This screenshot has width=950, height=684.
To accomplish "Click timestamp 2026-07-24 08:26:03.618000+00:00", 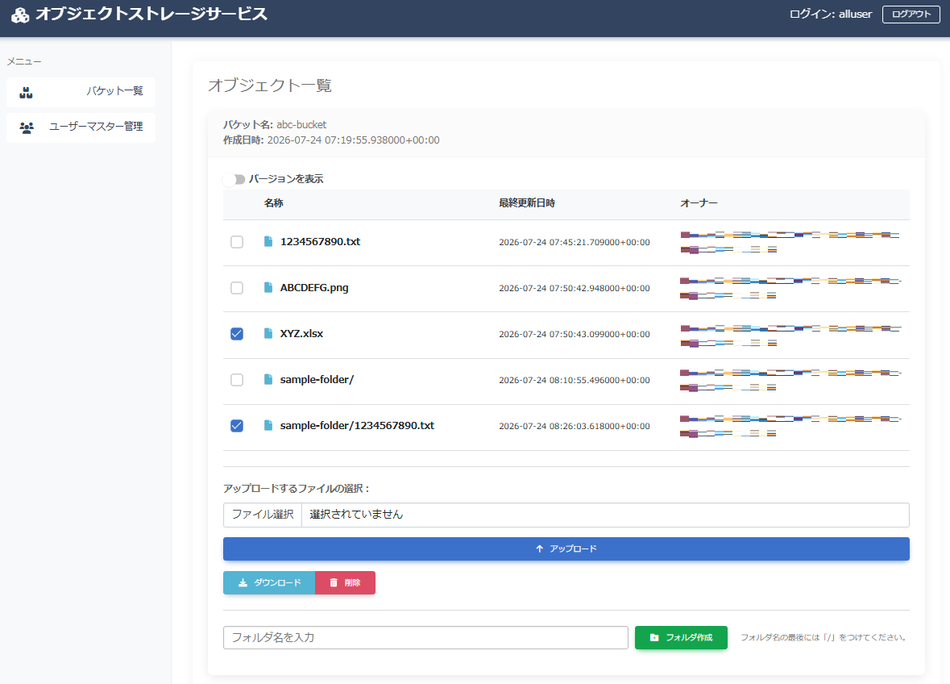I will pos(574,427).
